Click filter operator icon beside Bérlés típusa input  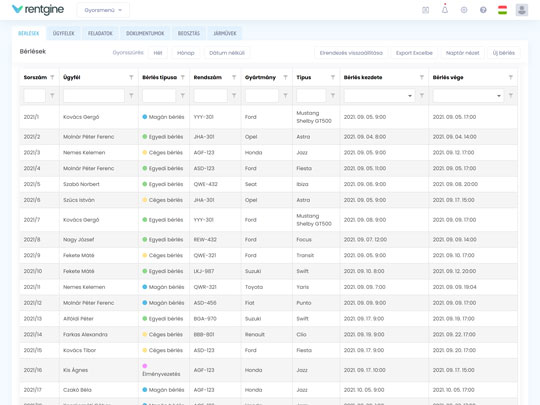[x=183, y=95]
